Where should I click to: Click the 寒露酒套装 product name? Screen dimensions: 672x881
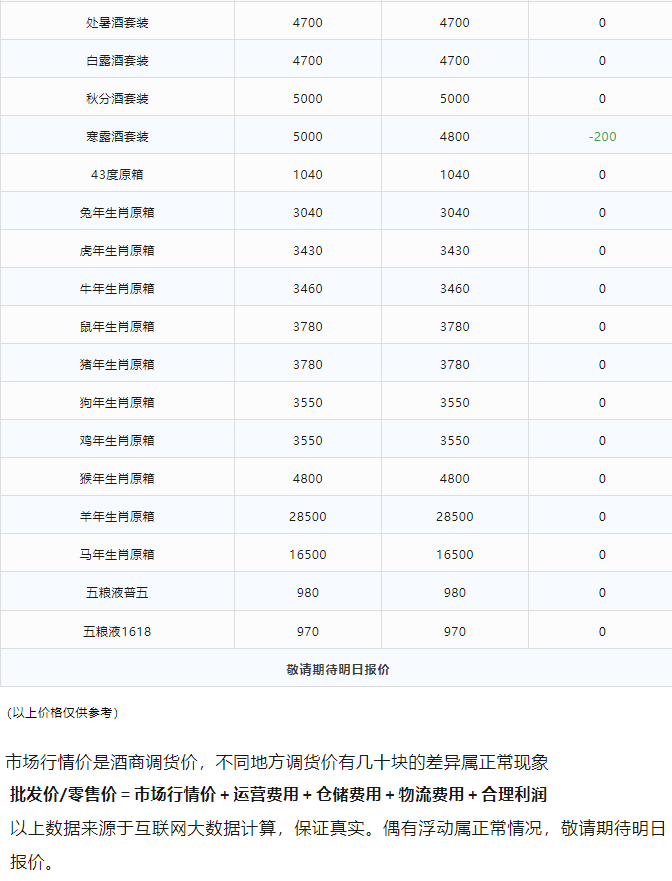[x=117, y=137]
